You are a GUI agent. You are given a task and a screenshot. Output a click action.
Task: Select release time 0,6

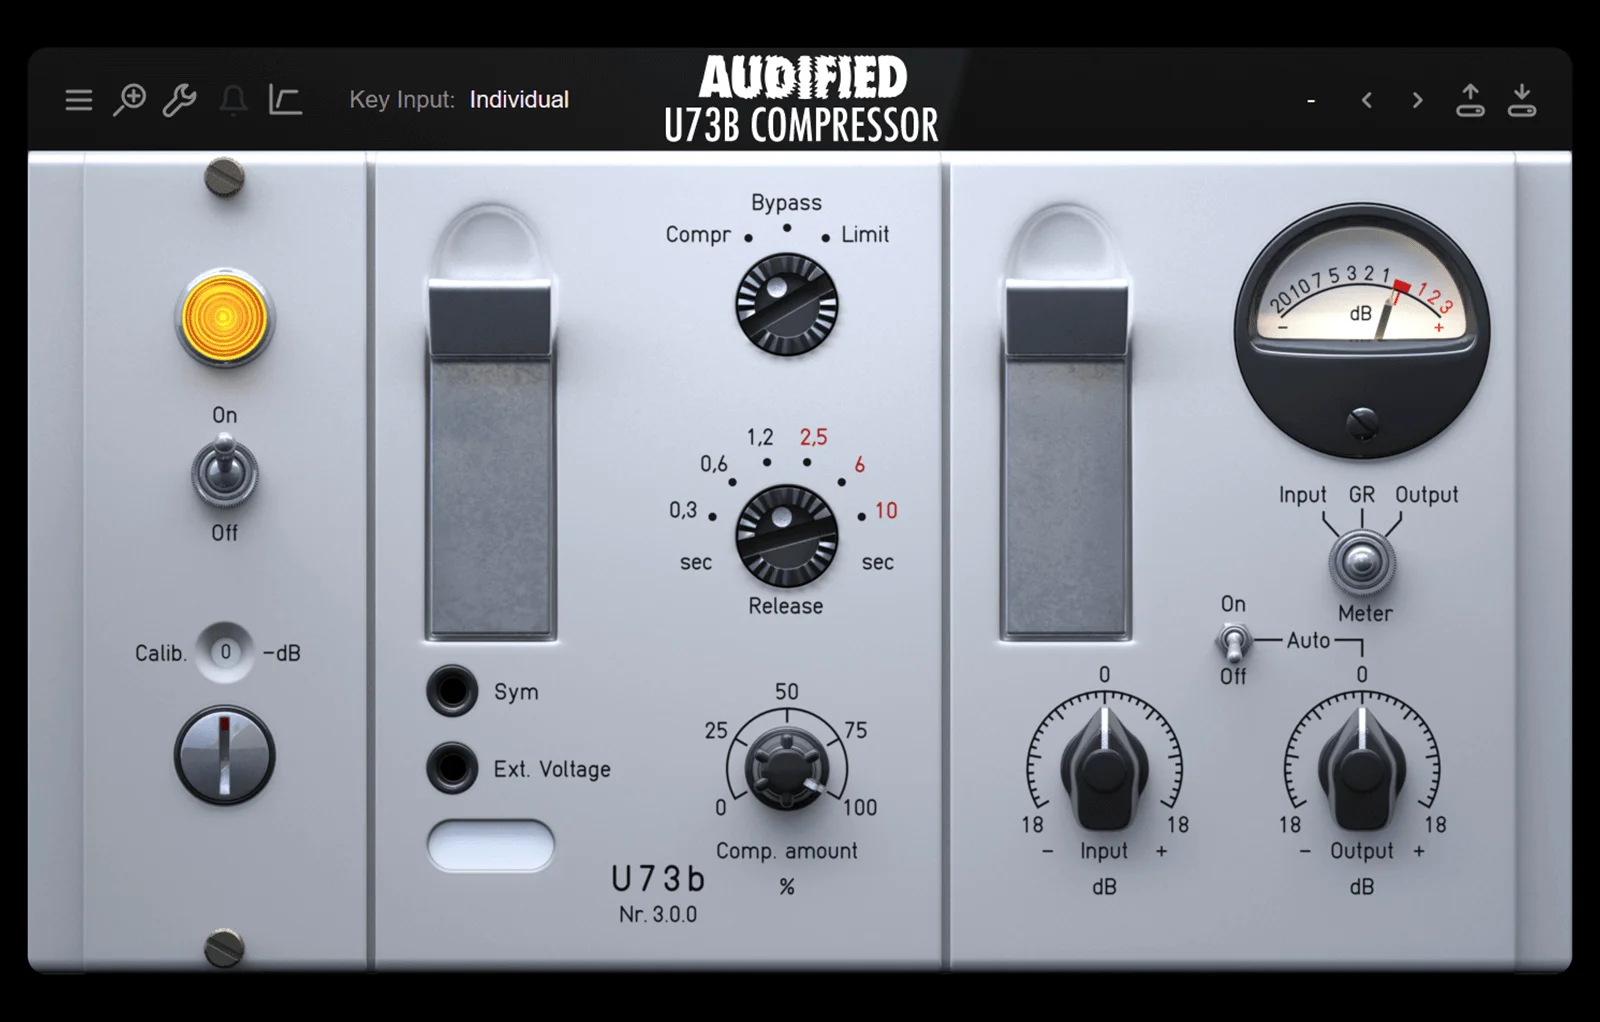(x=714, y=463)
